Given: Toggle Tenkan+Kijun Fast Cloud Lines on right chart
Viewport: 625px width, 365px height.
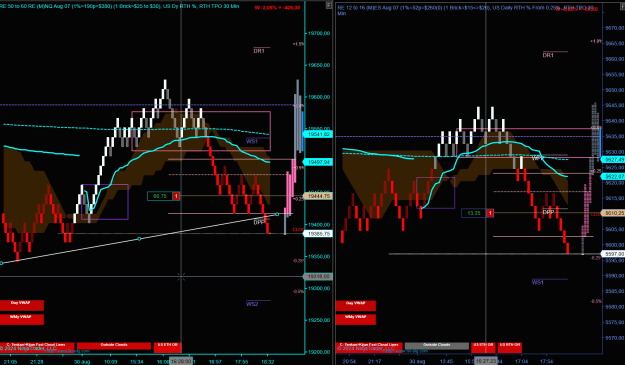Looking at the screenshot, I should coord(369,347).
